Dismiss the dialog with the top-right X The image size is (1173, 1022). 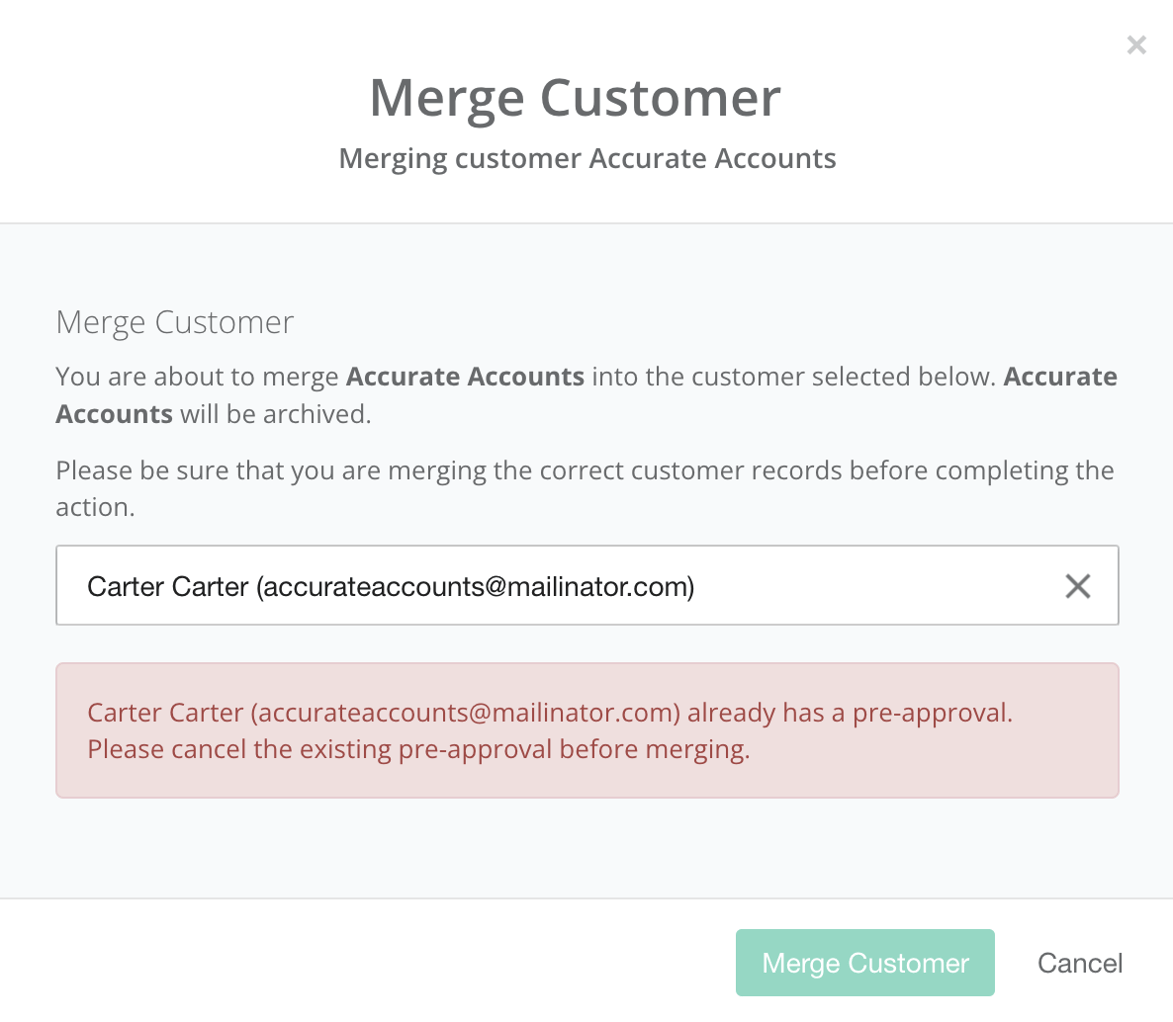(1136, 44)
